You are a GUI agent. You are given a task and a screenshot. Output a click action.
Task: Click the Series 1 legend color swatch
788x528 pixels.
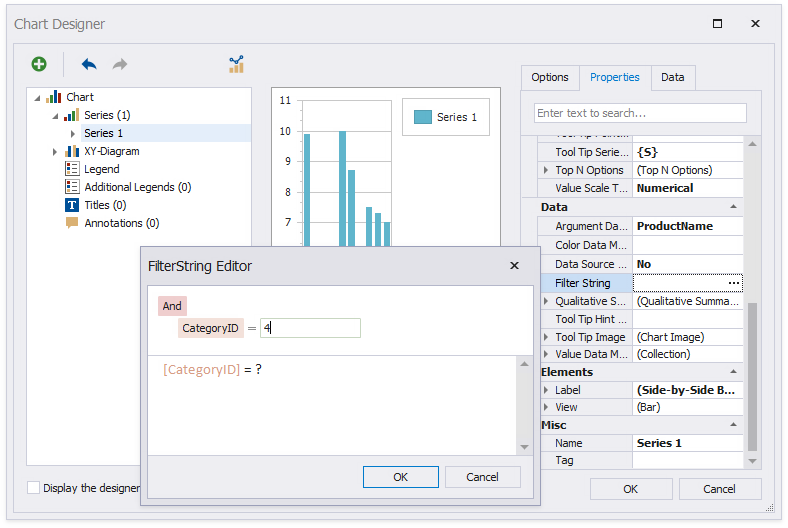click(423, 117)
